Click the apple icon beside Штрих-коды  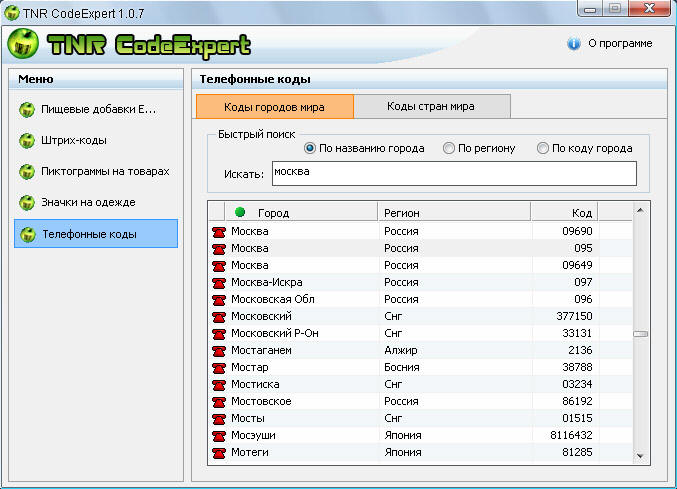[x=27, y=141]
